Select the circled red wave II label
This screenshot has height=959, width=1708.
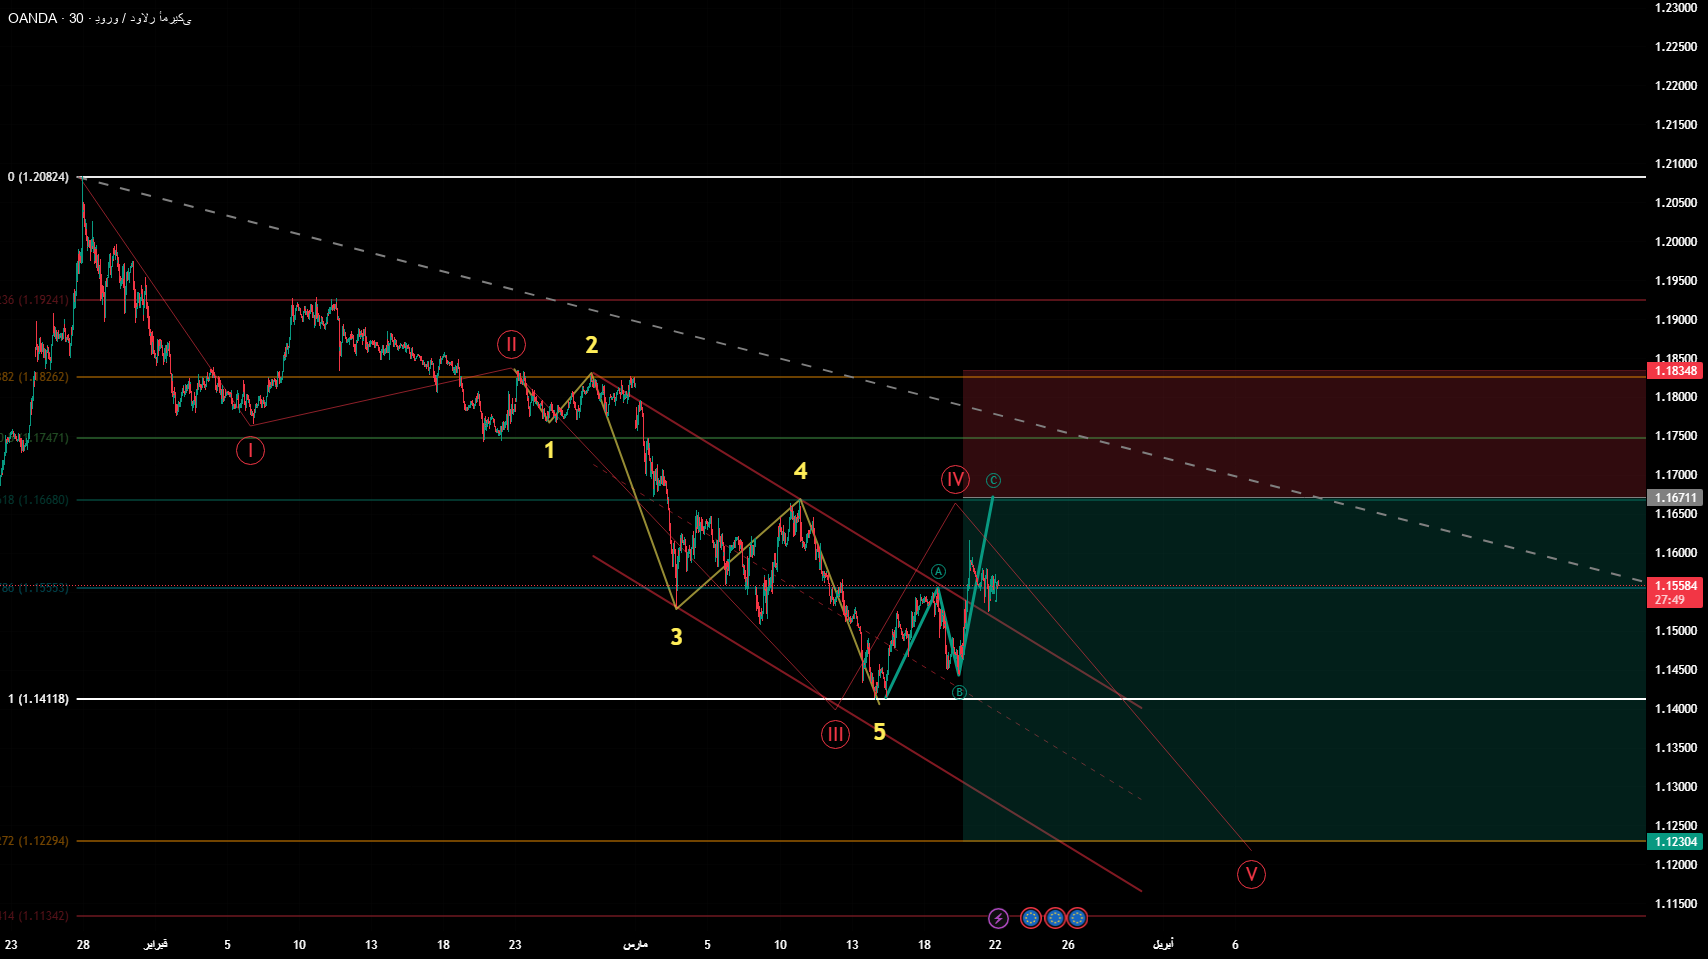(511, 345)
